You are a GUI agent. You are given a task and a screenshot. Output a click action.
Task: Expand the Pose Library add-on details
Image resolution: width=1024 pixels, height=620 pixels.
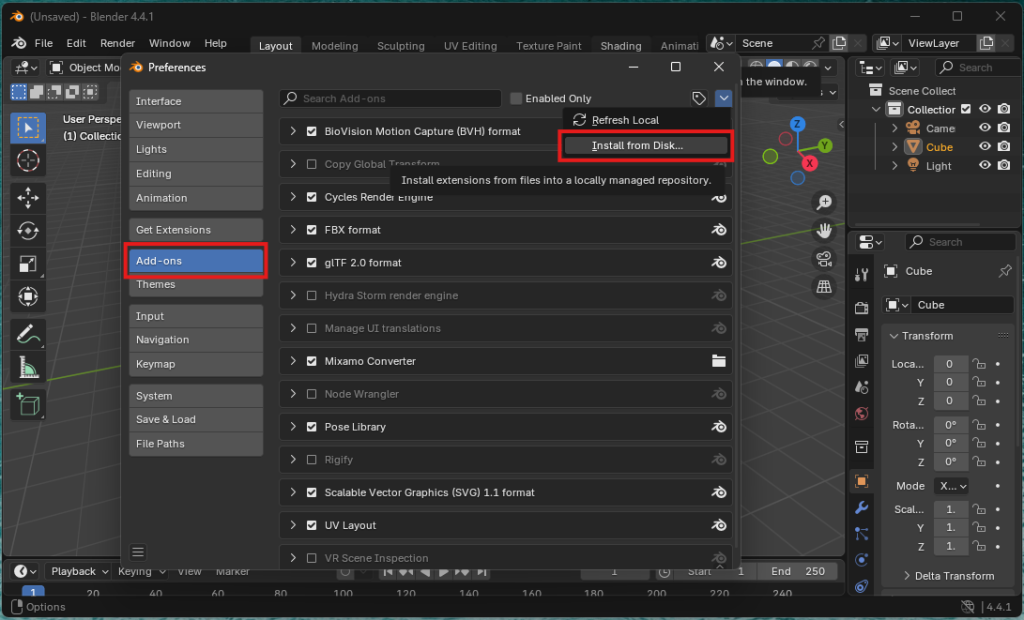293,427
